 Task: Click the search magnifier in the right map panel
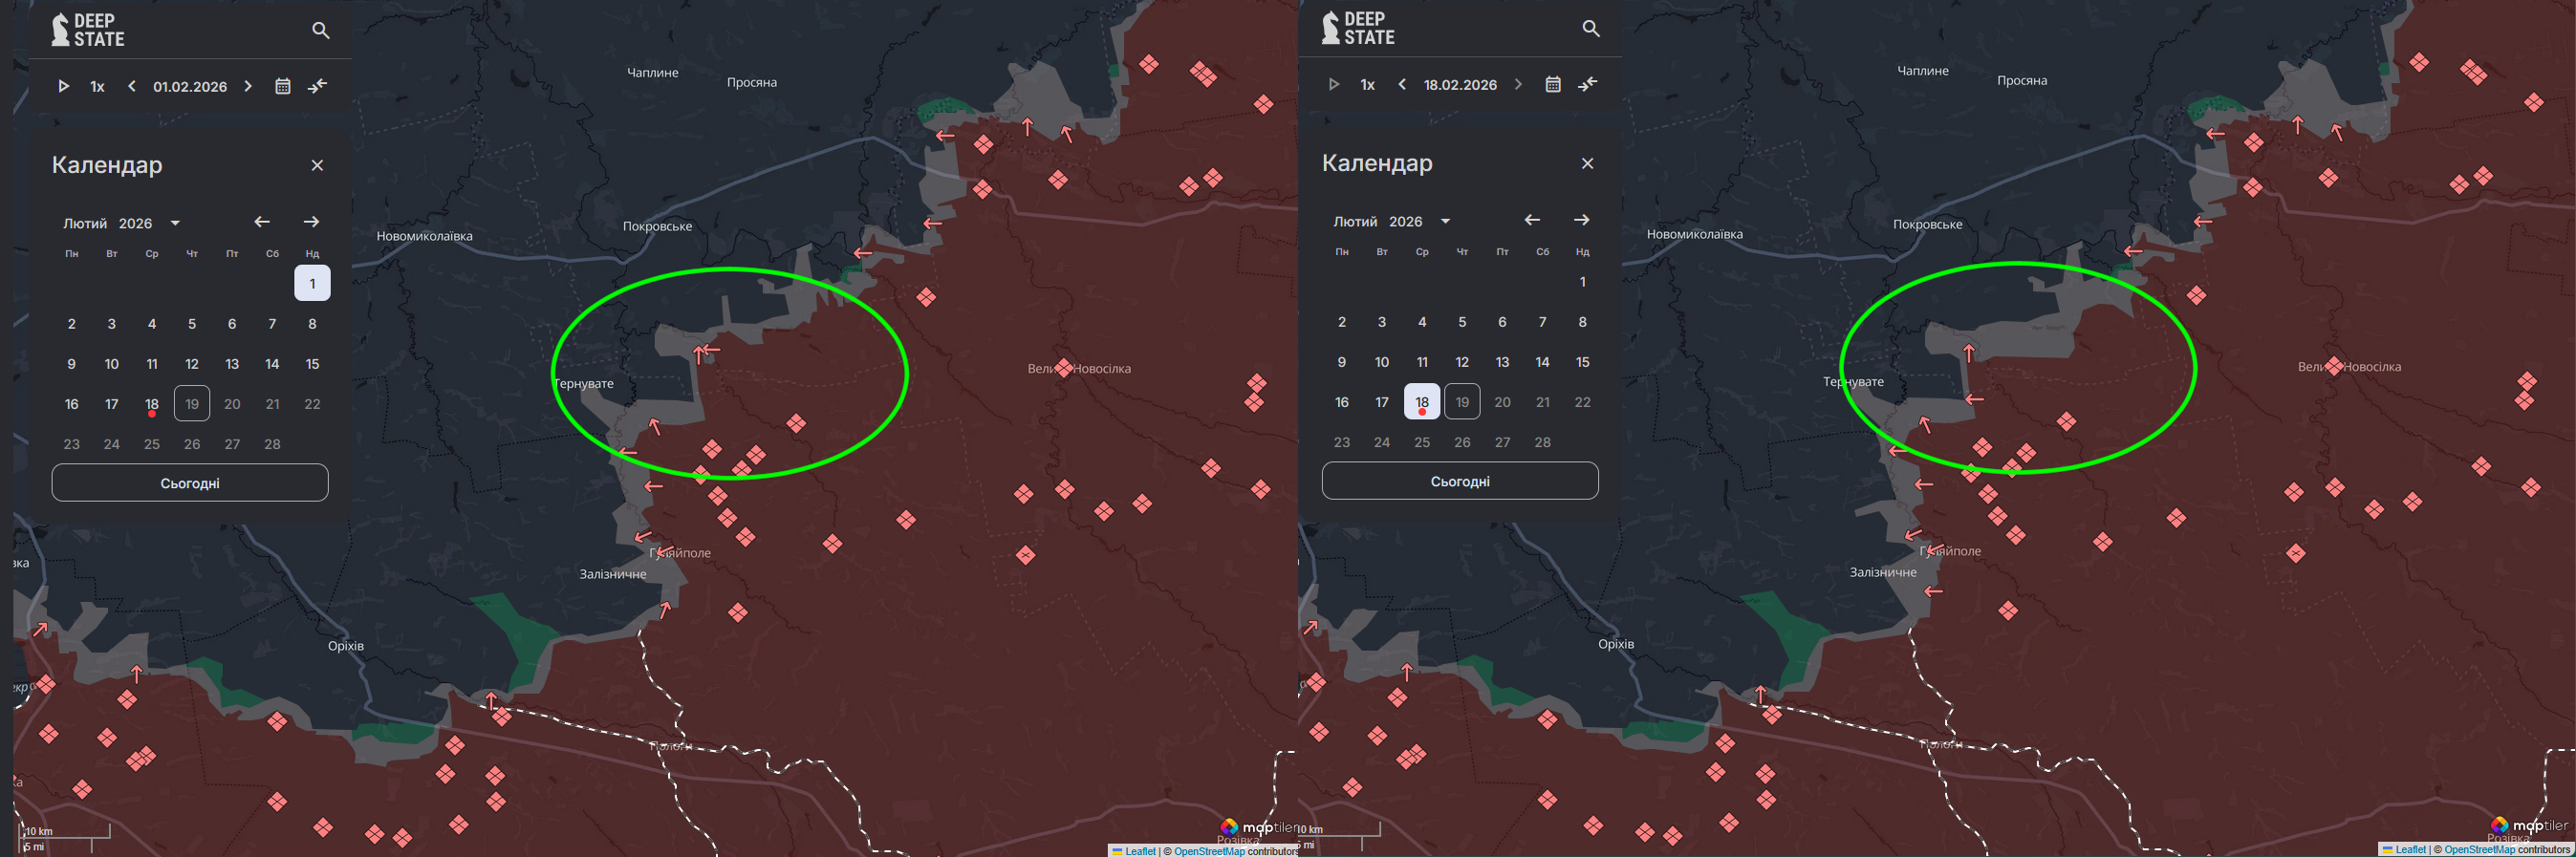click(1590, 29)
